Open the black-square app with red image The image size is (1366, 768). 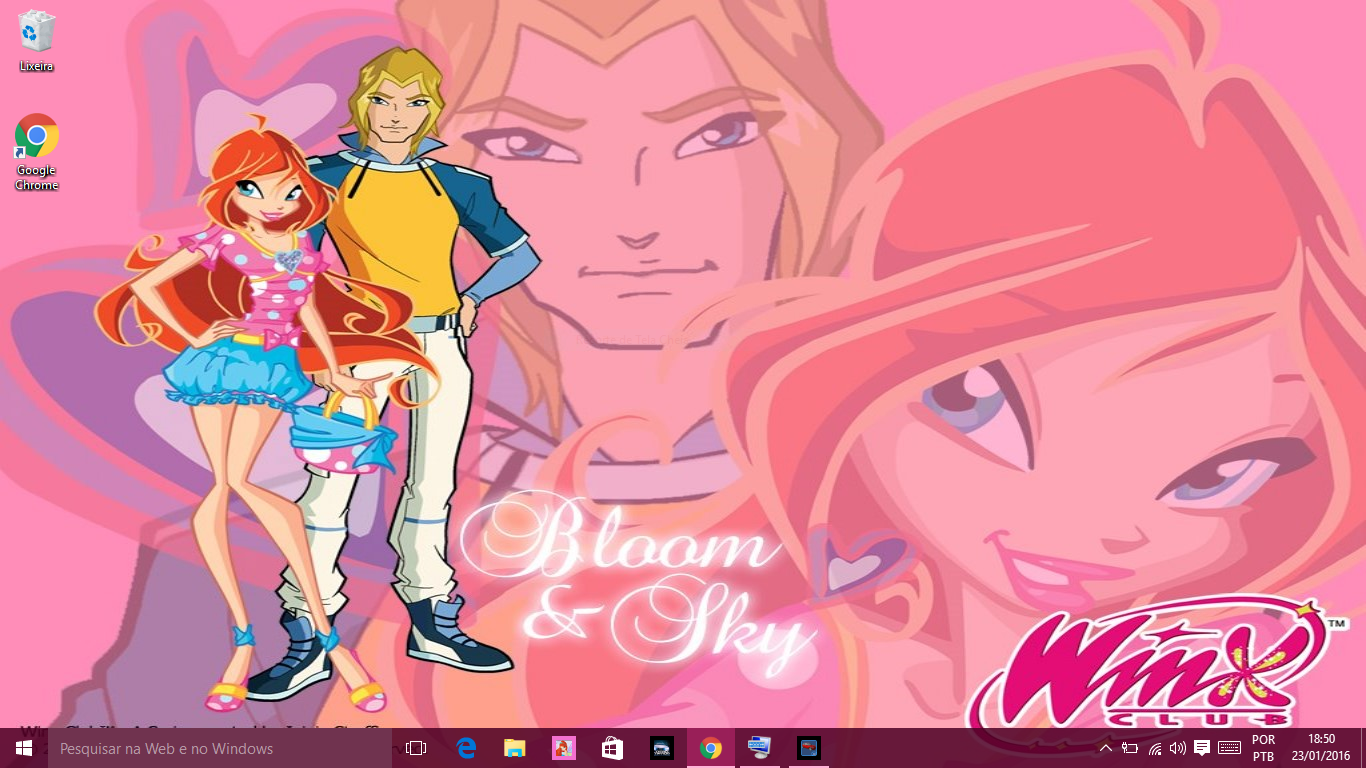(x=809, y=748)
